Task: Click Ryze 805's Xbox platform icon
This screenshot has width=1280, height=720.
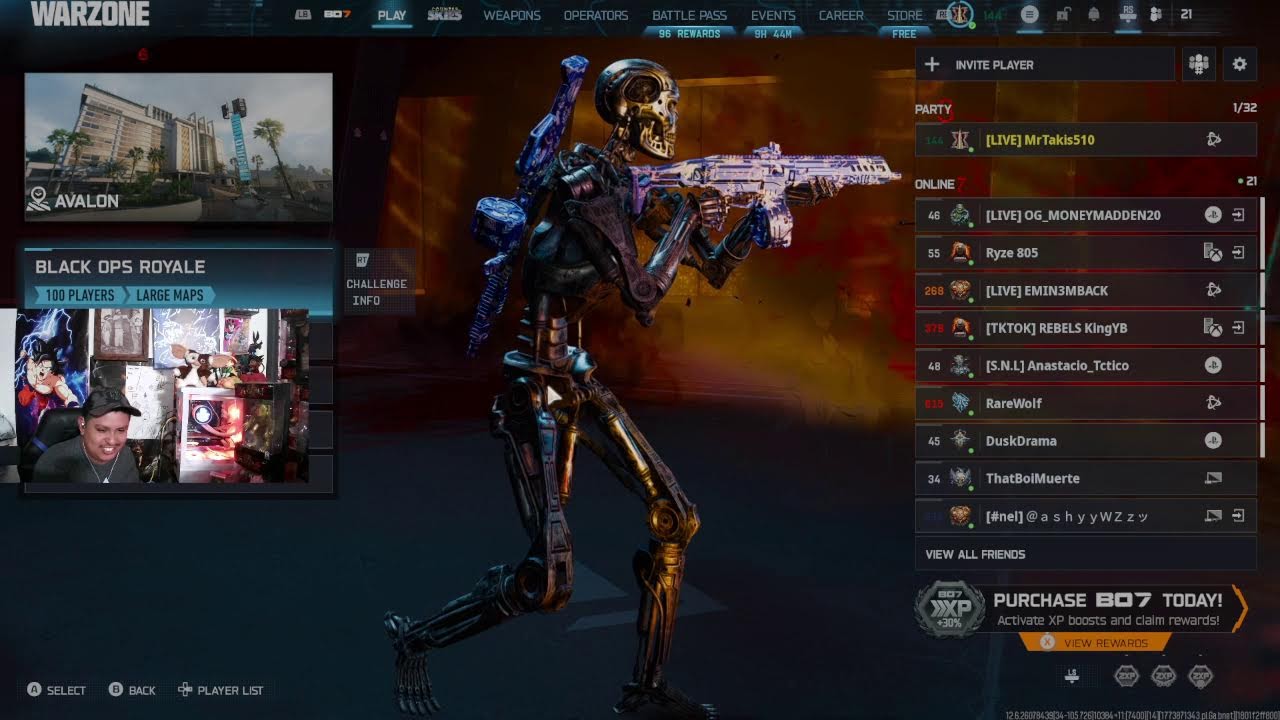Action: pos(1213,253)
